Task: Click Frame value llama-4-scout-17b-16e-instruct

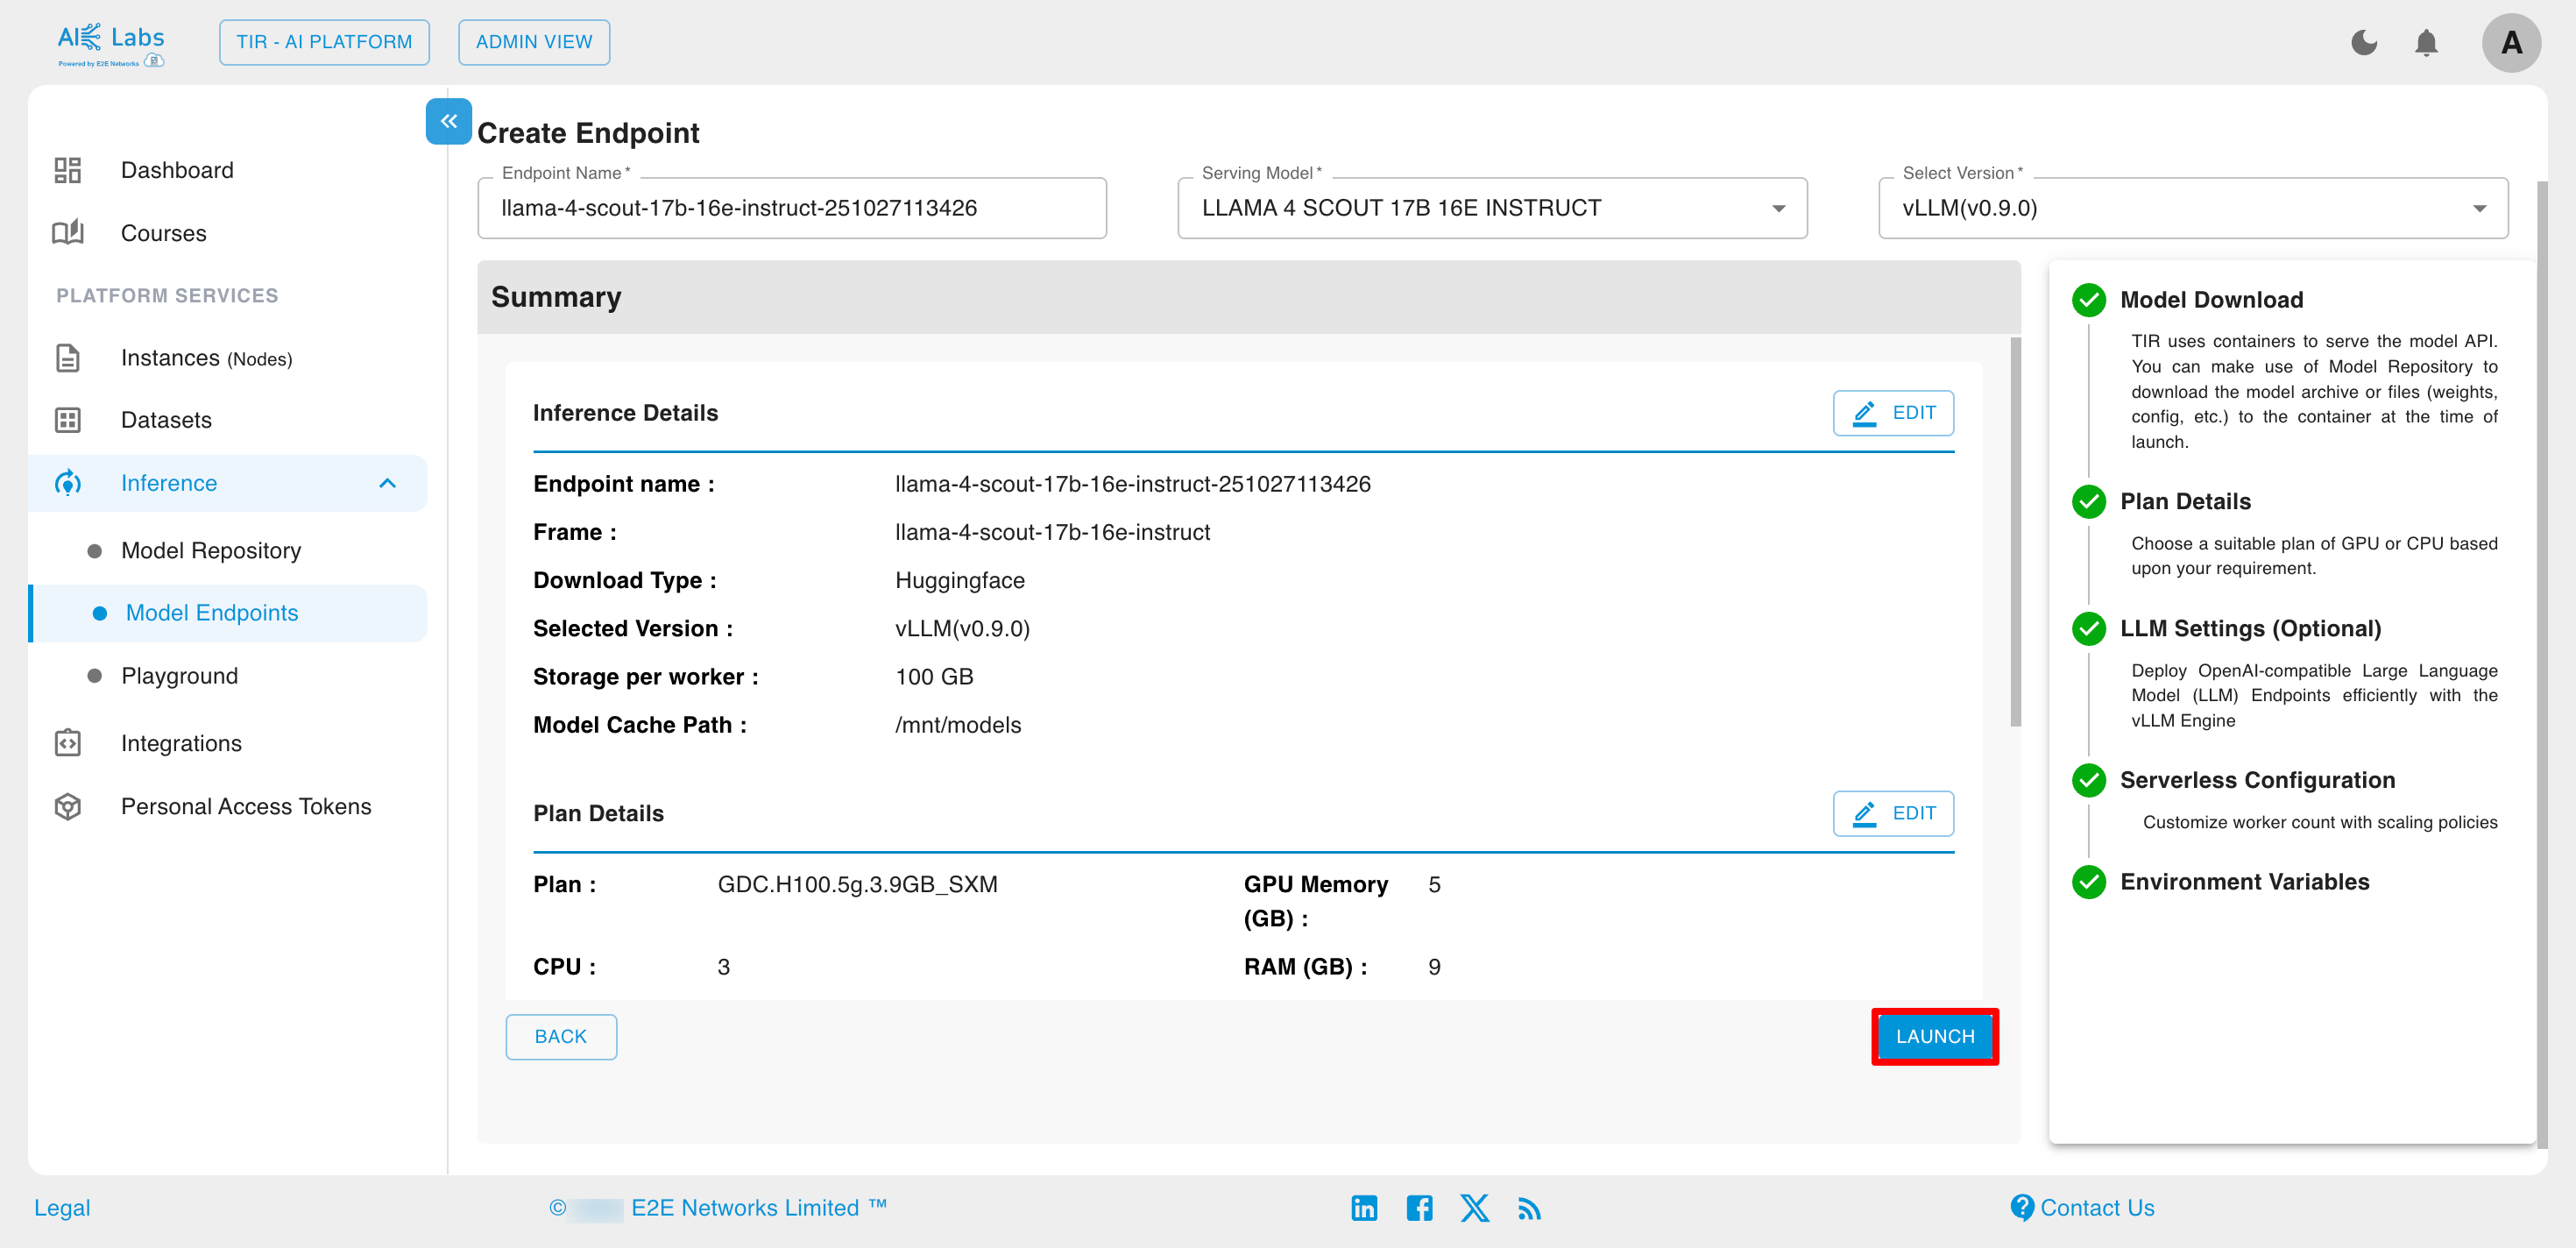Action: (x=1052, y=532)
